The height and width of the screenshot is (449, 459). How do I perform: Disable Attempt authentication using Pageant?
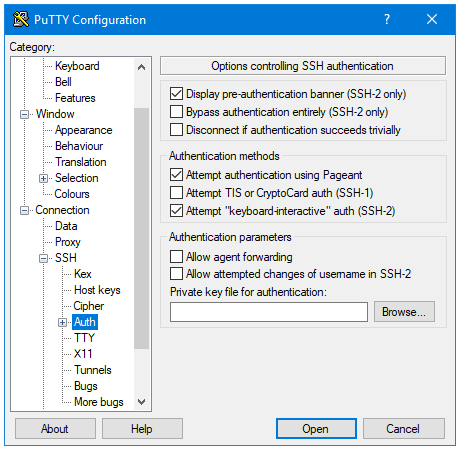176,174
